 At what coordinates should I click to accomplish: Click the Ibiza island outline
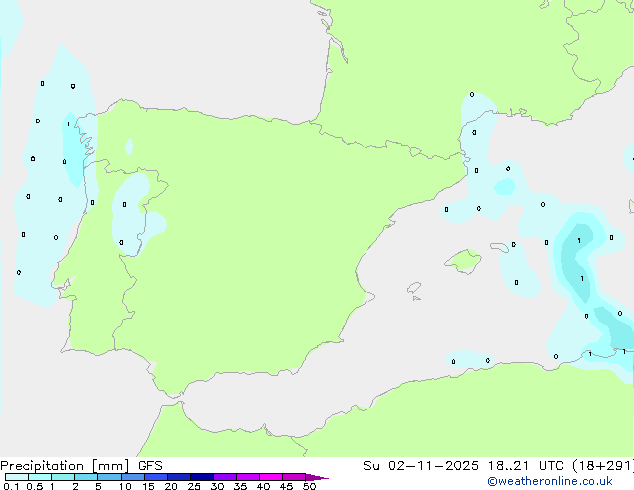[414, 288]
